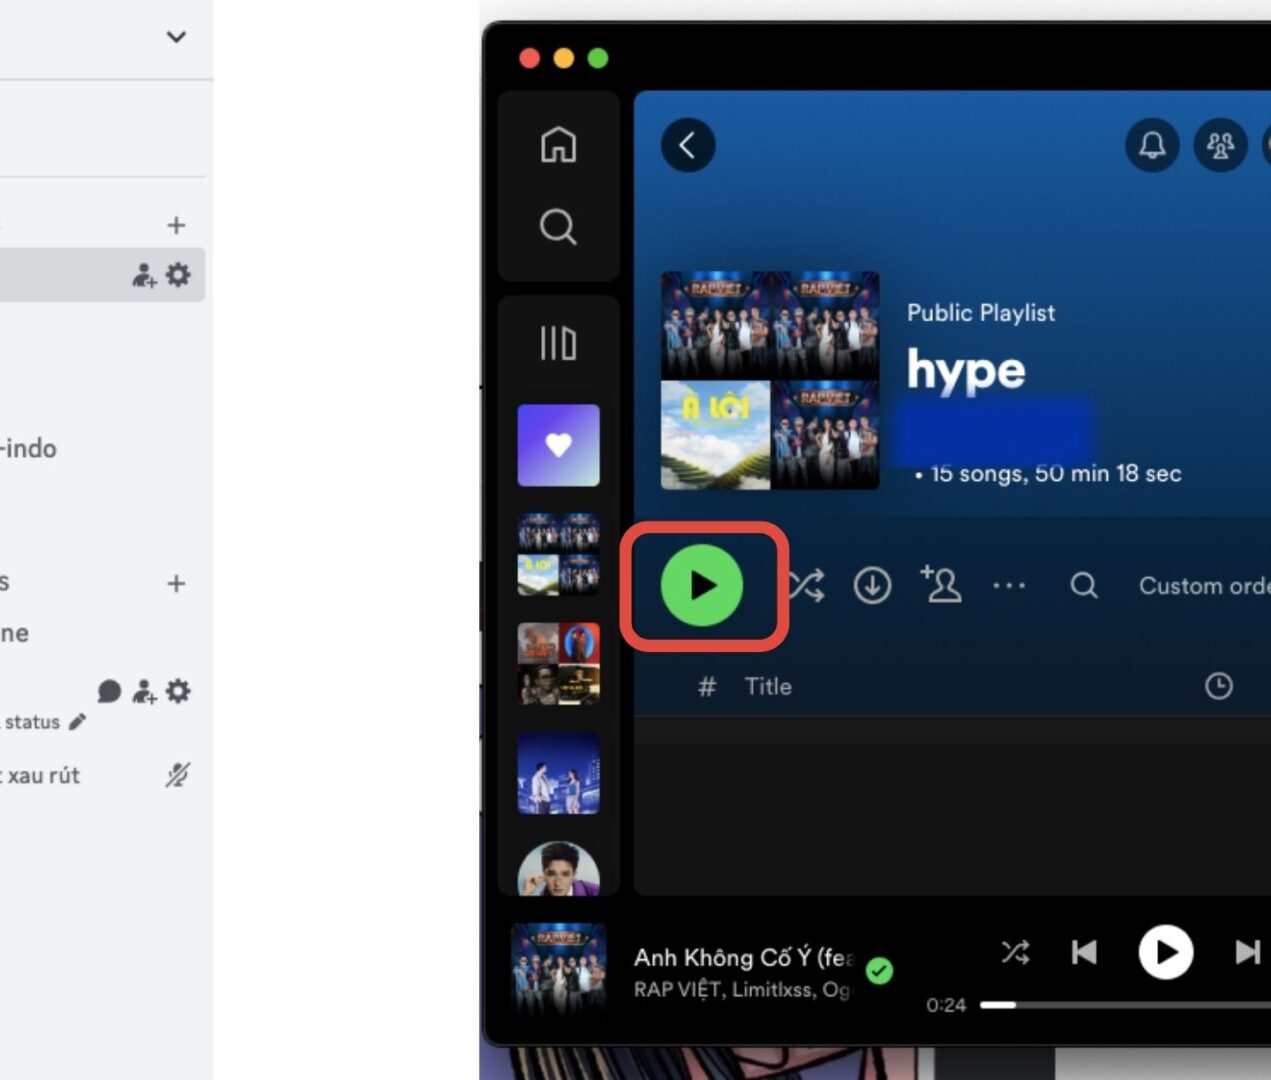
Task: Show the Friend Activity panel
Action: pos(1220,145)
